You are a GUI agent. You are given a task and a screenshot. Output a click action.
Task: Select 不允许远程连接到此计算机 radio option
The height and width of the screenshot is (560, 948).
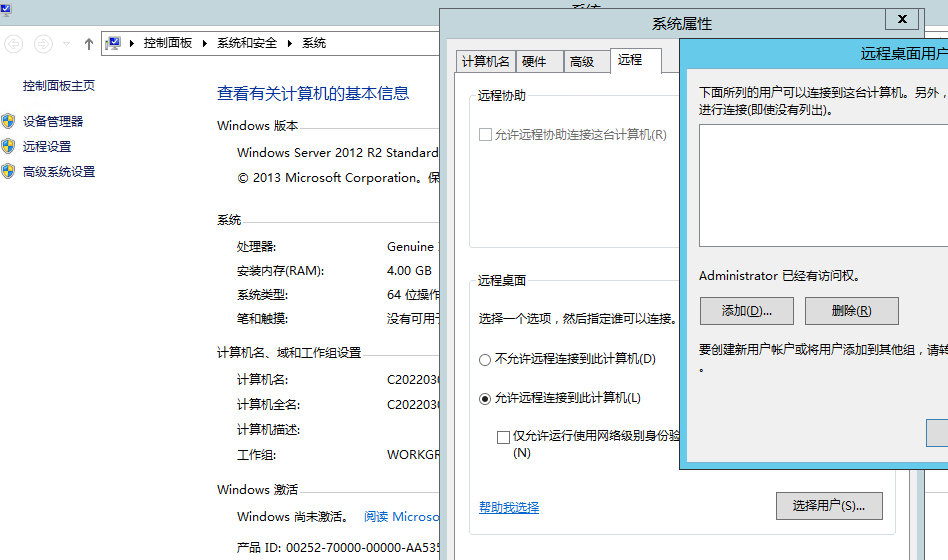pos(485,359)
